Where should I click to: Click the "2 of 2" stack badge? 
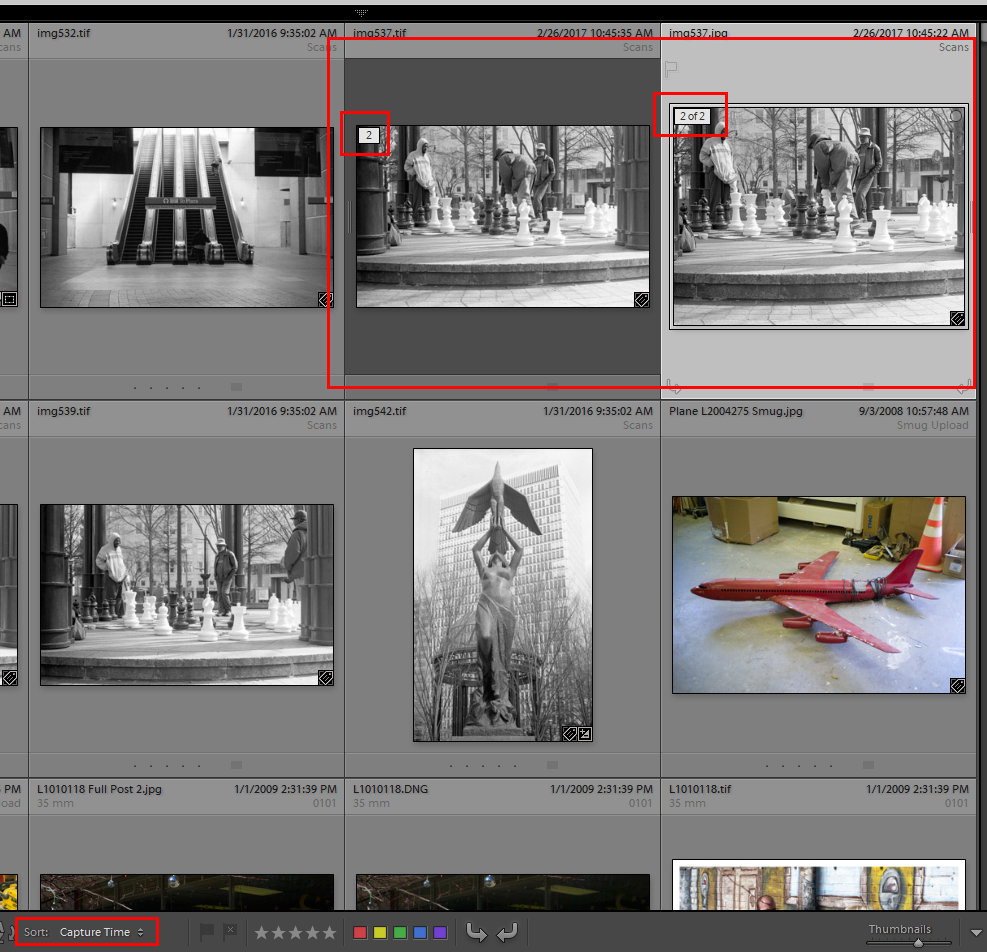[692, 116]
